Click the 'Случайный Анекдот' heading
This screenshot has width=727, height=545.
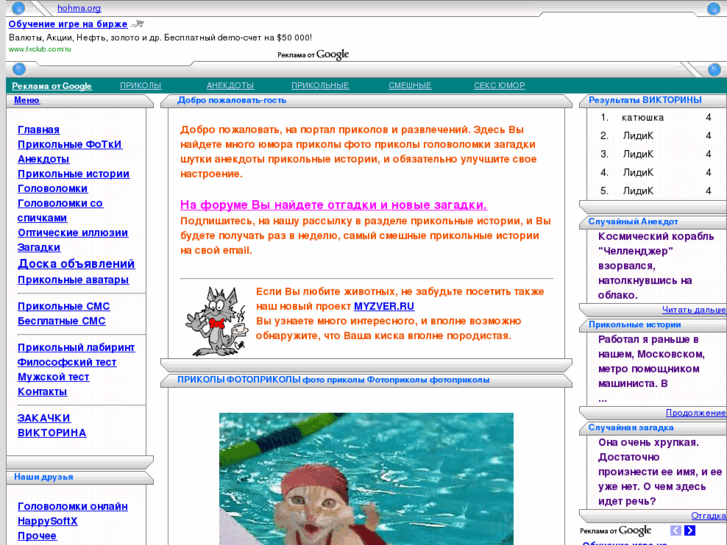click(x=633, y=222)
